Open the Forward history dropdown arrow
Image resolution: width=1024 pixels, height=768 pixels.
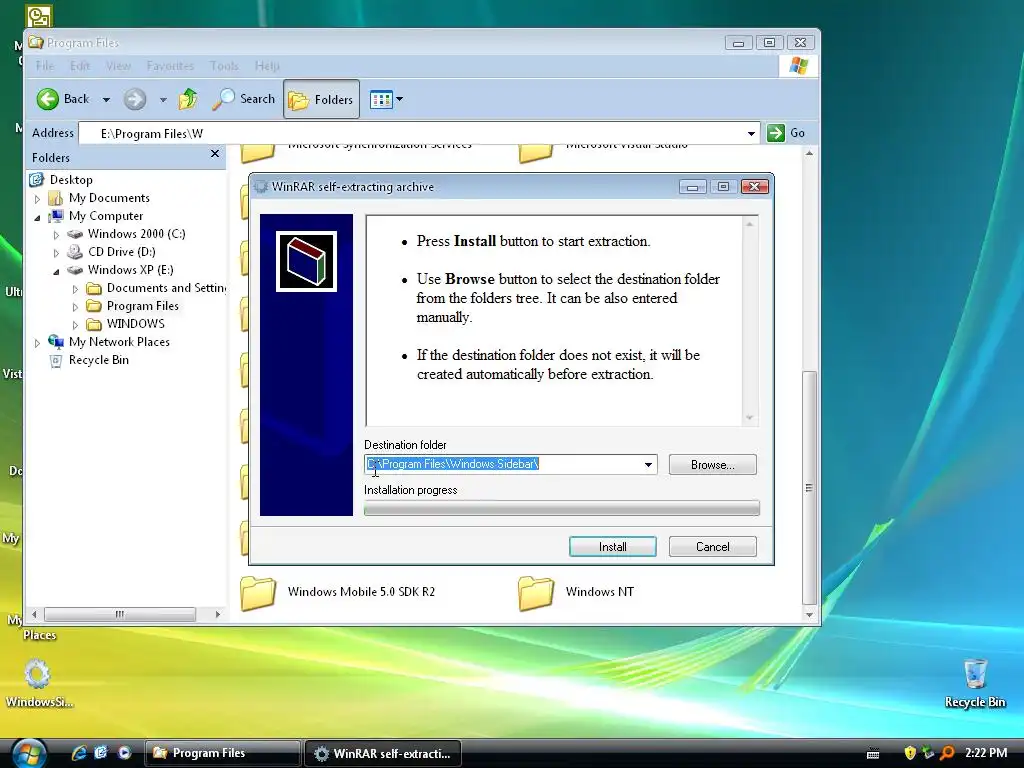[163, 100]
